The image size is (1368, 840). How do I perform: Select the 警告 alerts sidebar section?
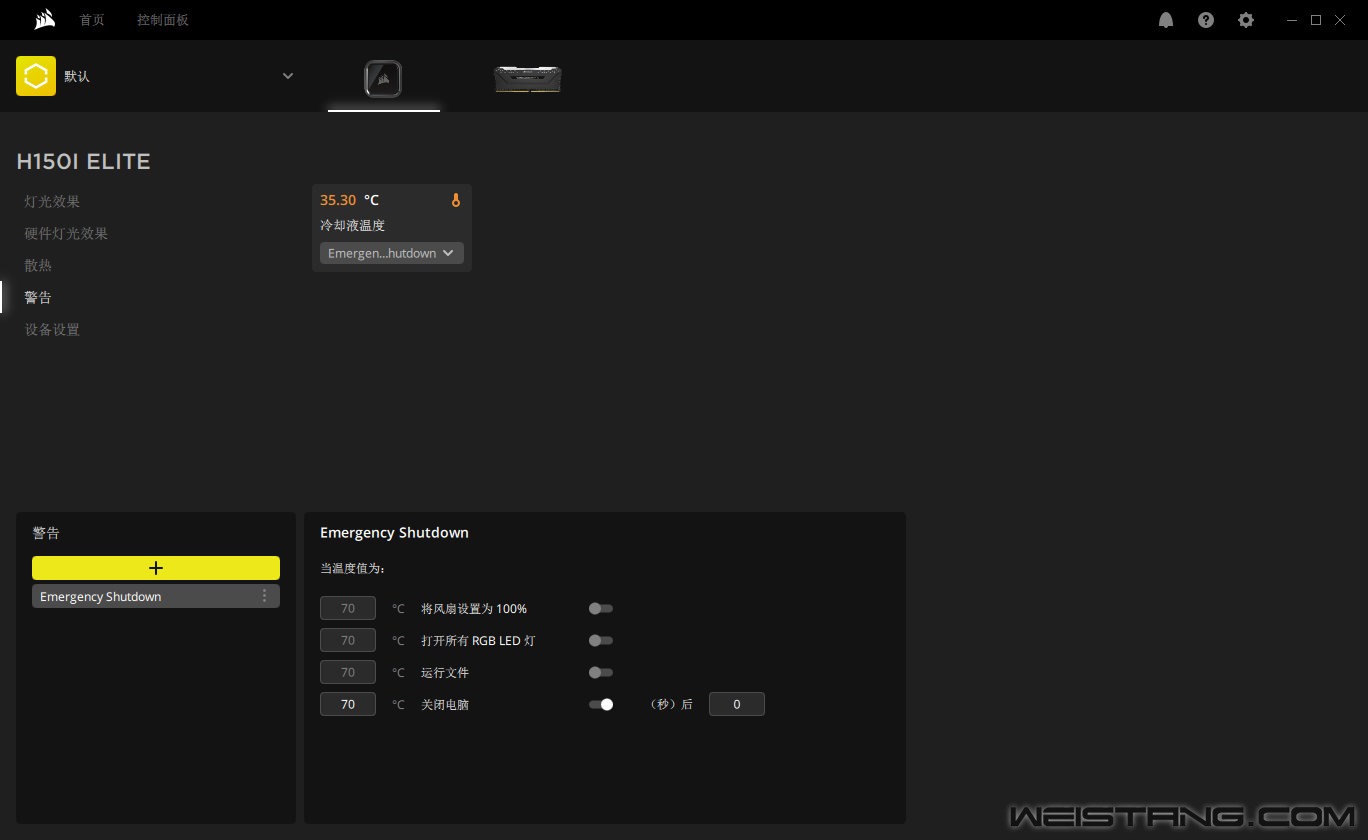pyautogui.click(x=38, y=297)
